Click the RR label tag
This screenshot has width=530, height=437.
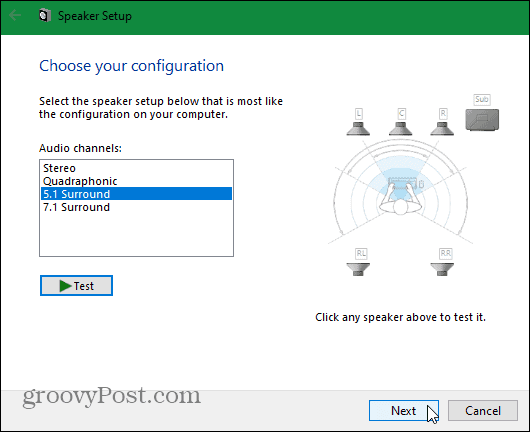click(x=445, y=253)
